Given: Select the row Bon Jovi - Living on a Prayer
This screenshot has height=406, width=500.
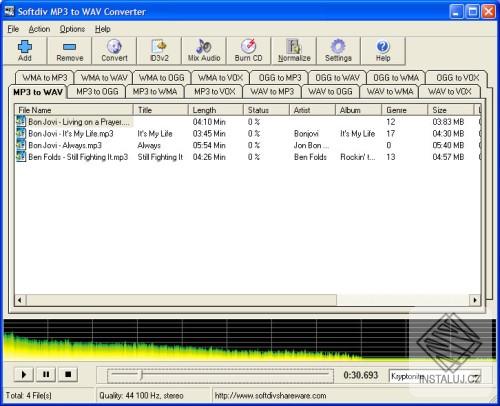Looking at the screenshot, I should click(248, 122).
